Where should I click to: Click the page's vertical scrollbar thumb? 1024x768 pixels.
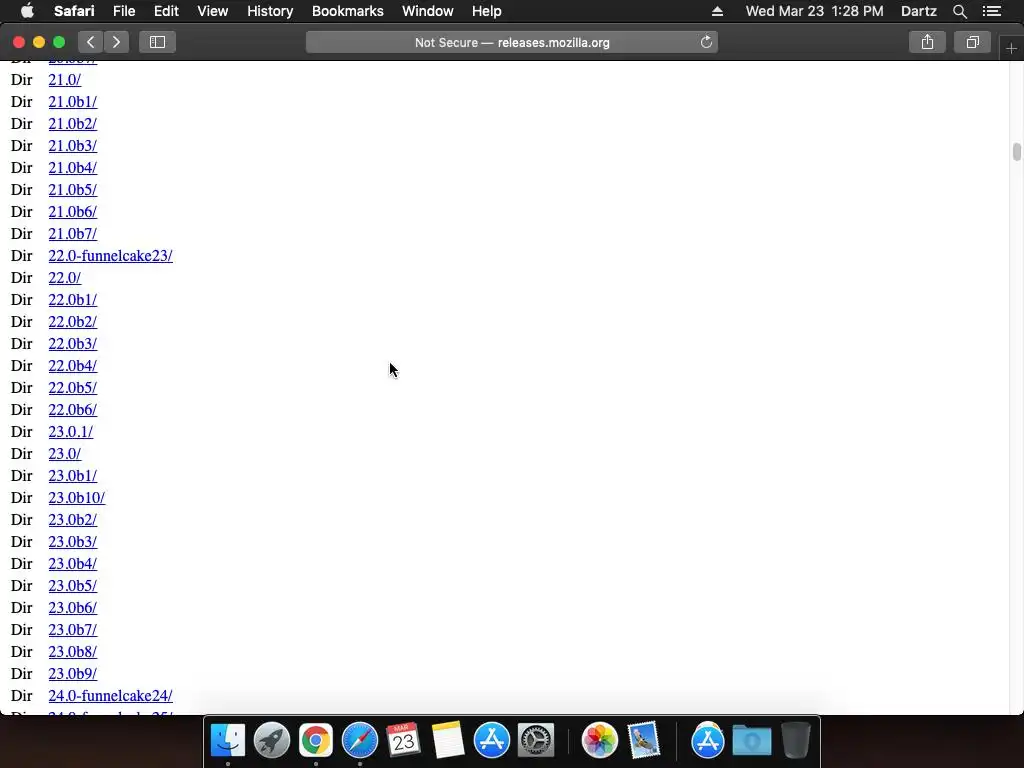pos(1016,152)
